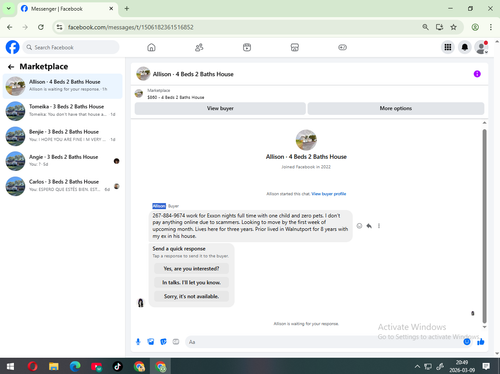Open File Explorer from taskbar
The image size is (500, 374).
point(54,367)
